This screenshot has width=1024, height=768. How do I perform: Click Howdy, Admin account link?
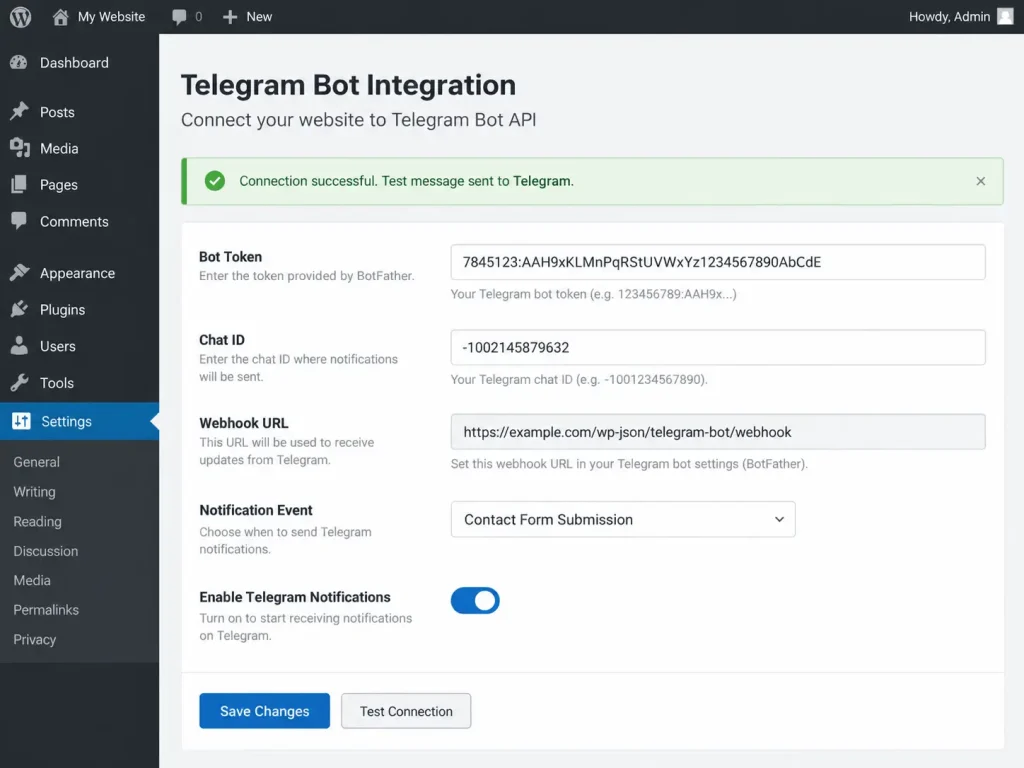point(949,17)
